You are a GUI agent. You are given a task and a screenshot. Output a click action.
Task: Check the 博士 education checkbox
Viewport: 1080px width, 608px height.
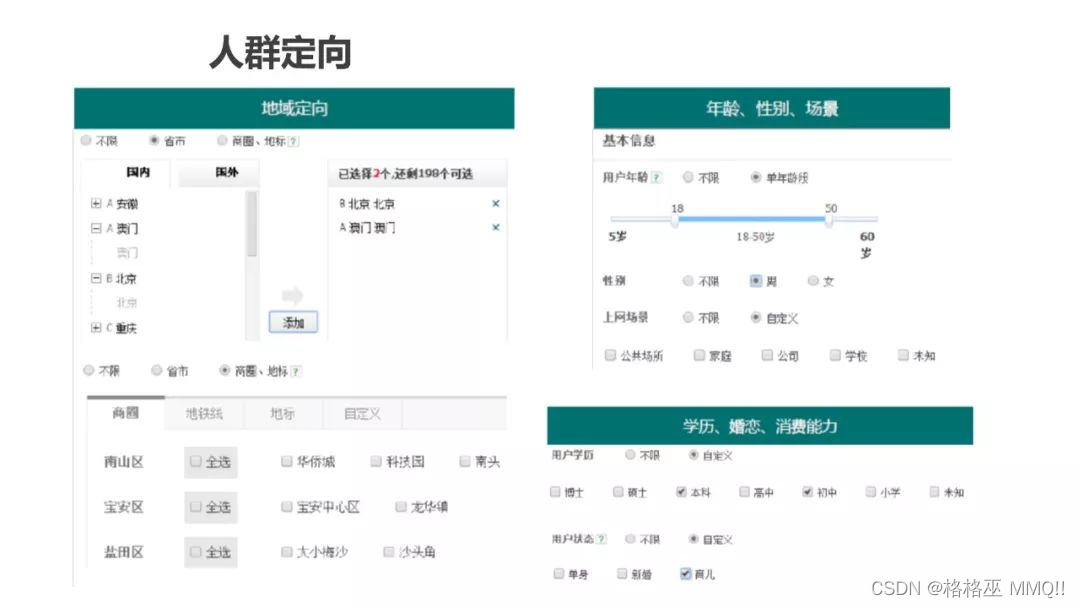coord(555,492)
